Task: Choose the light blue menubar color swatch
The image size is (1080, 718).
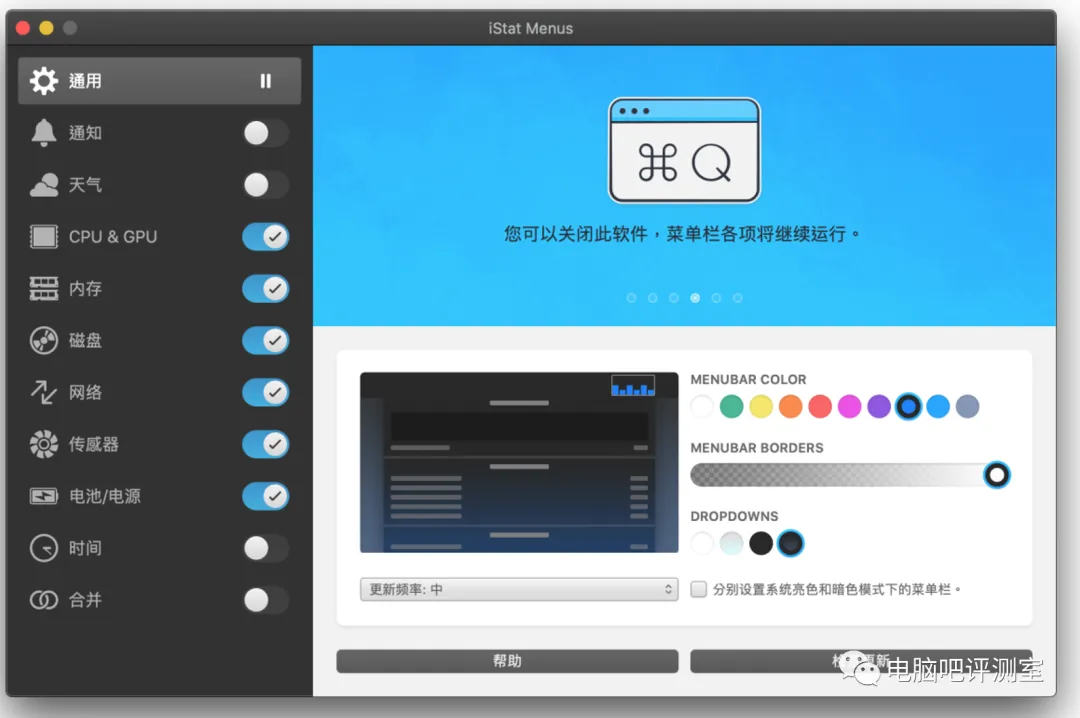Action: [938, 407]
